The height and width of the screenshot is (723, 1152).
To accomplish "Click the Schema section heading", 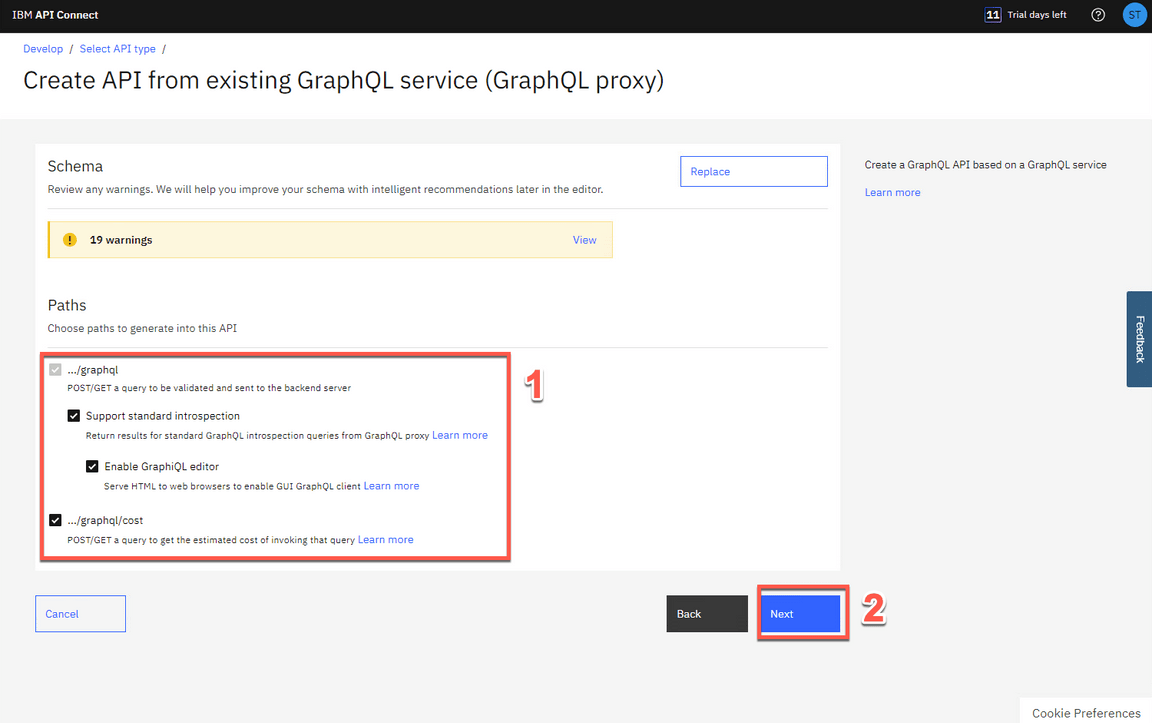I will click(75, 166).
